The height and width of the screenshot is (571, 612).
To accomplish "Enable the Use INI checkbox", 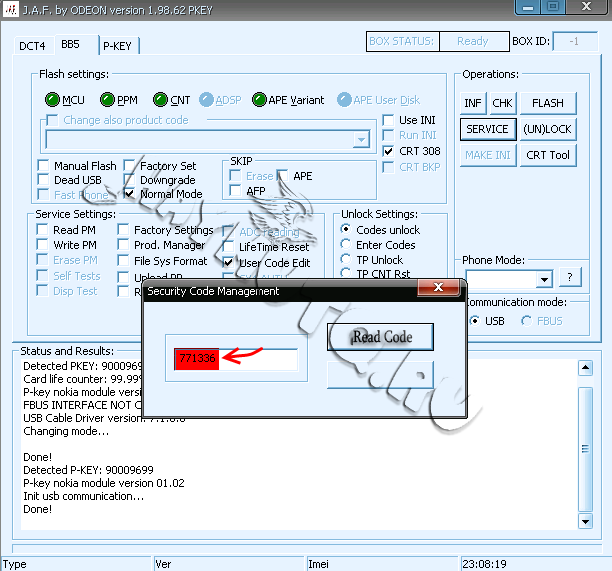I will (x=388, y=120).
